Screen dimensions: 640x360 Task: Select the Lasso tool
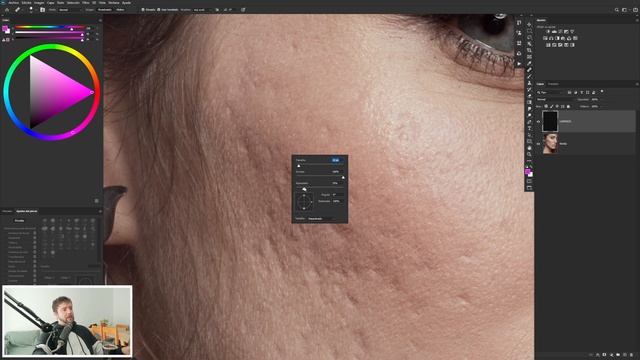point(529,37)
